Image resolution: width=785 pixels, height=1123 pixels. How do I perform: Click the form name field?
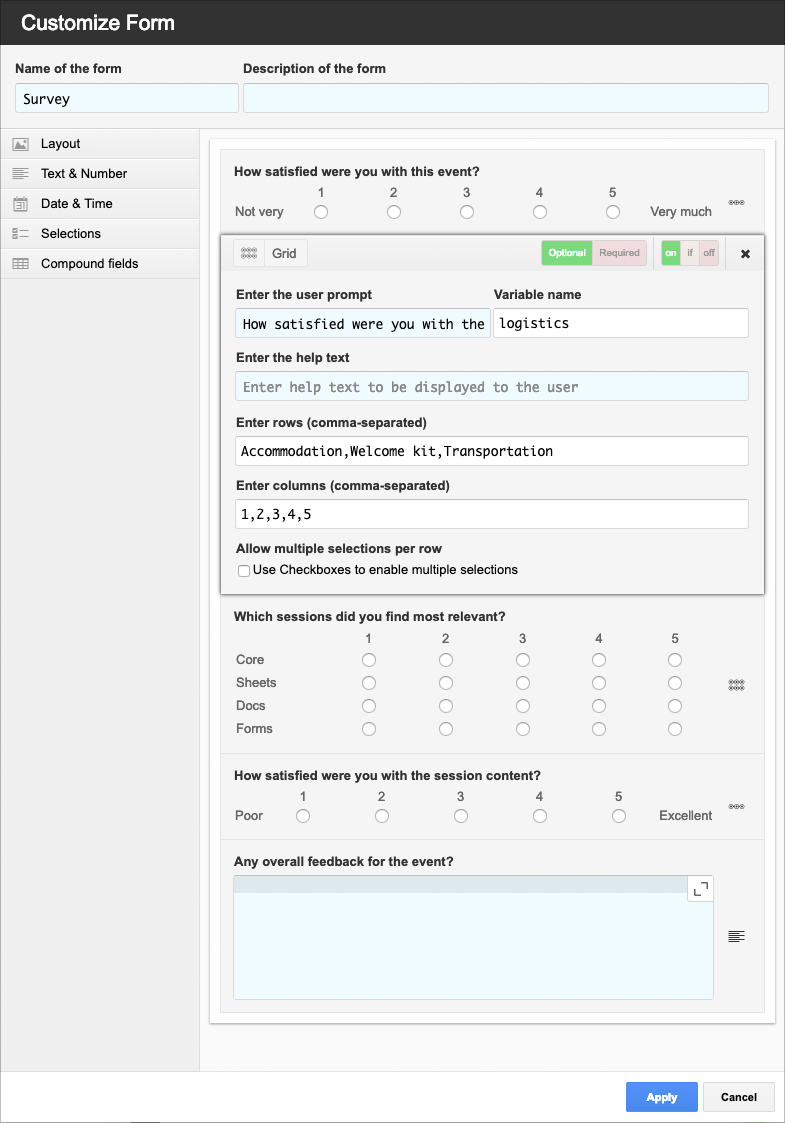coord(127,98)
